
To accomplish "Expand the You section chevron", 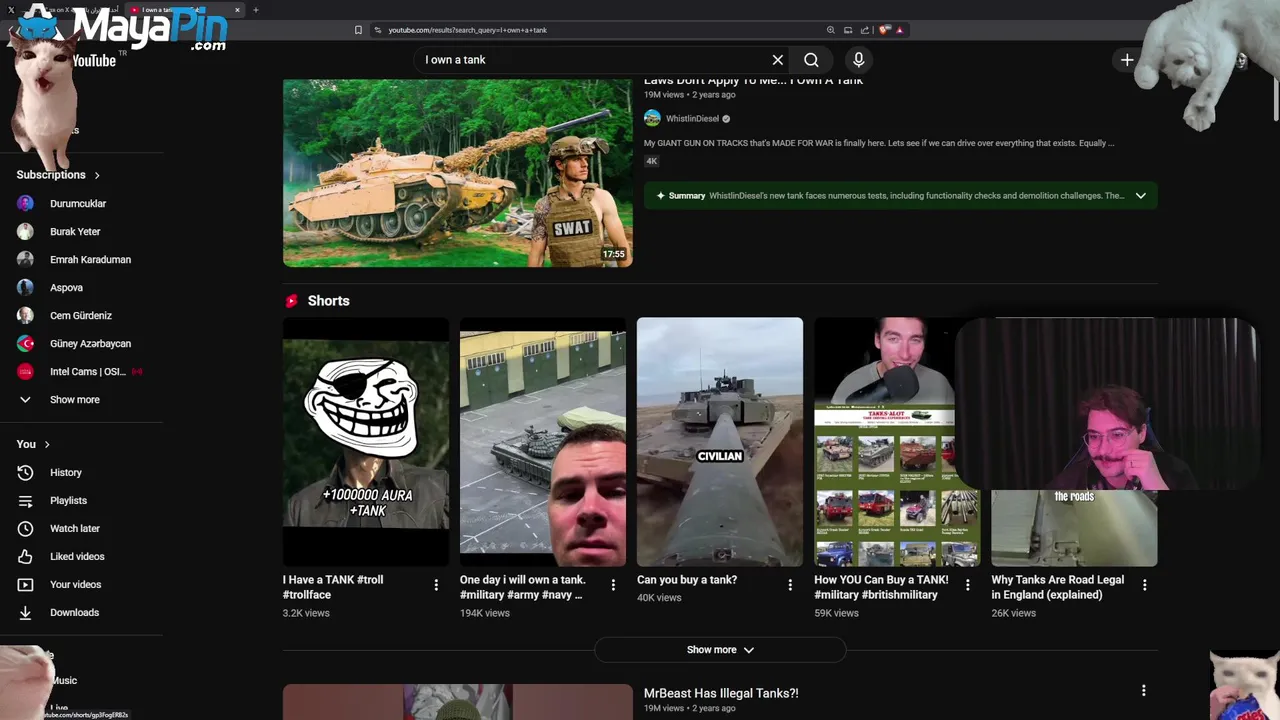I will (47, 444).
